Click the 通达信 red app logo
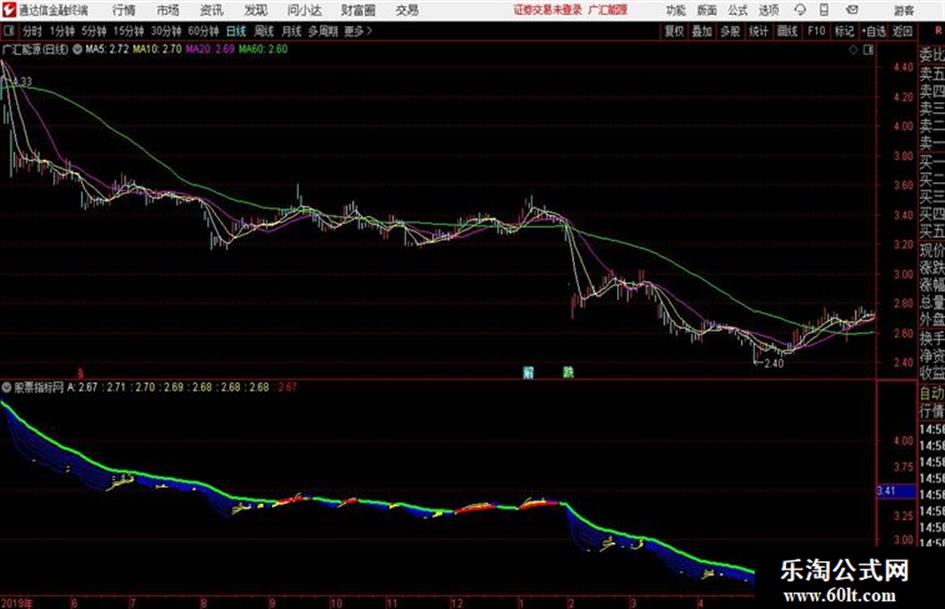The image size is (945, 609). [8, 10]
